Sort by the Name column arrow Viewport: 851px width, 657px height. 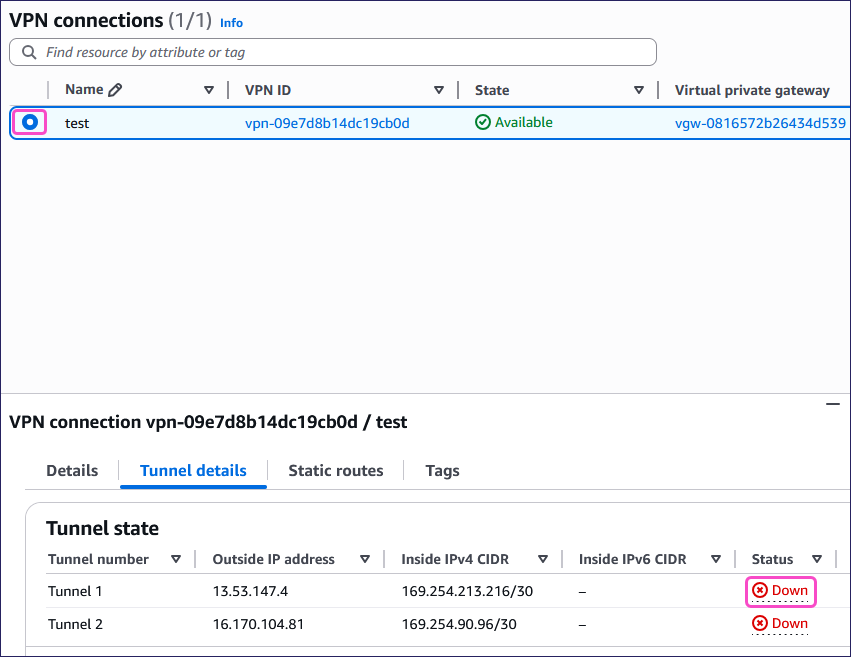[x=208, y=90]
